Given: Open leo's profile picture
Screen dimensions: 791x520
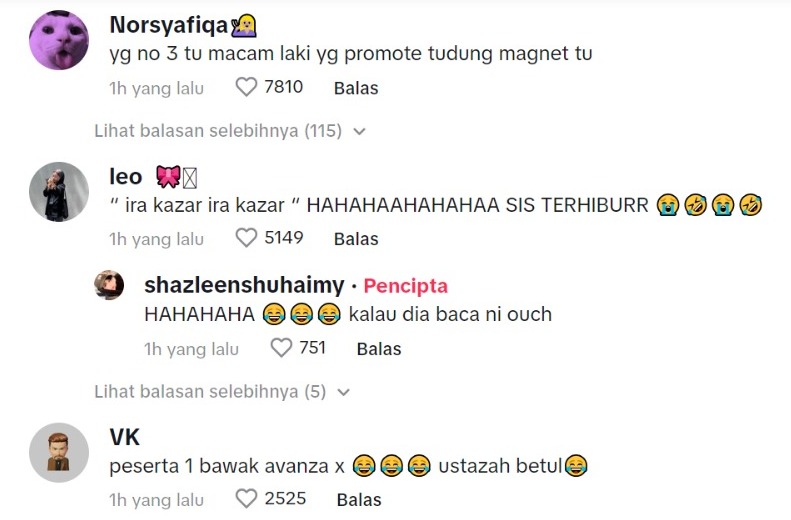Looking at the screenshot, I should (x=59, y=192).
